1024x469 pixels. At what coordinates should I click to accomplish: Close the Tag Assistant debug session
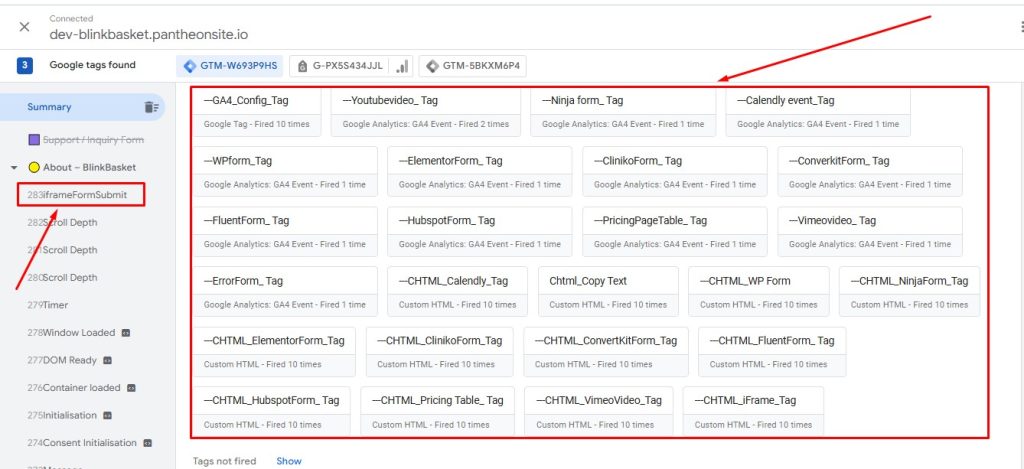pos(24,26)
